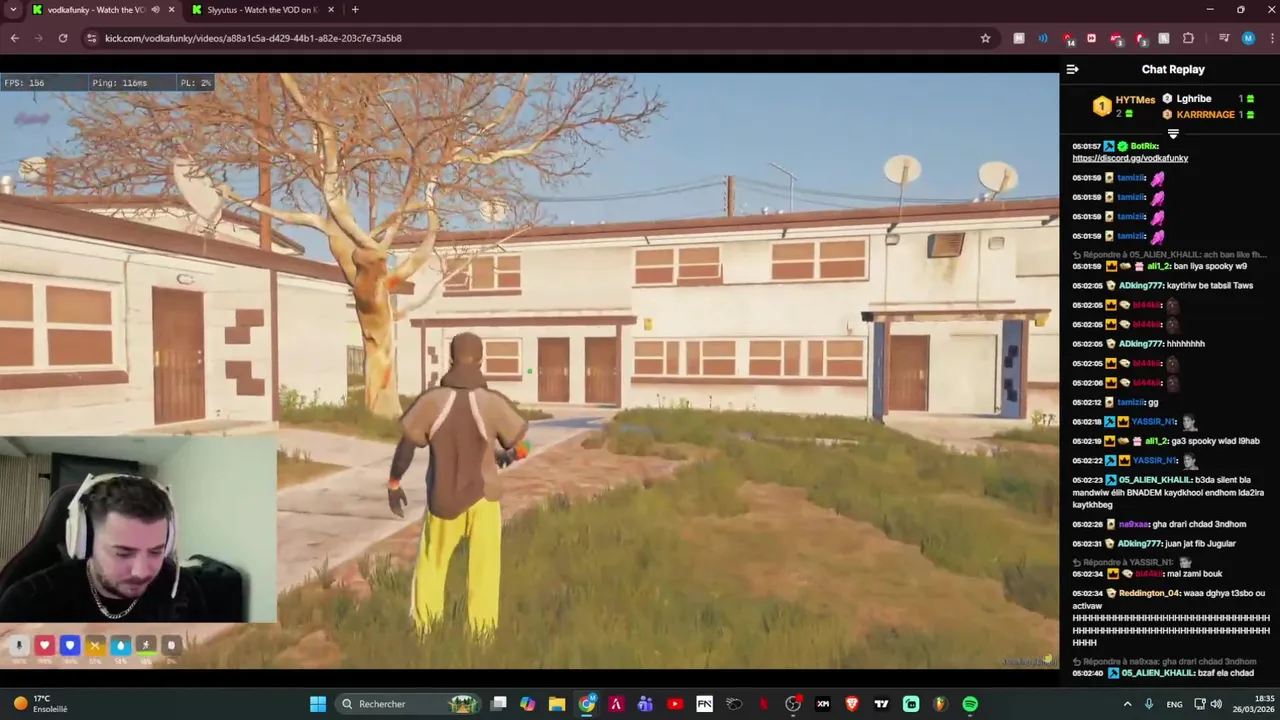Click gifter KARRRNAGE in the leaderboard
The image size is (1280, 720).
point(1205,115)
